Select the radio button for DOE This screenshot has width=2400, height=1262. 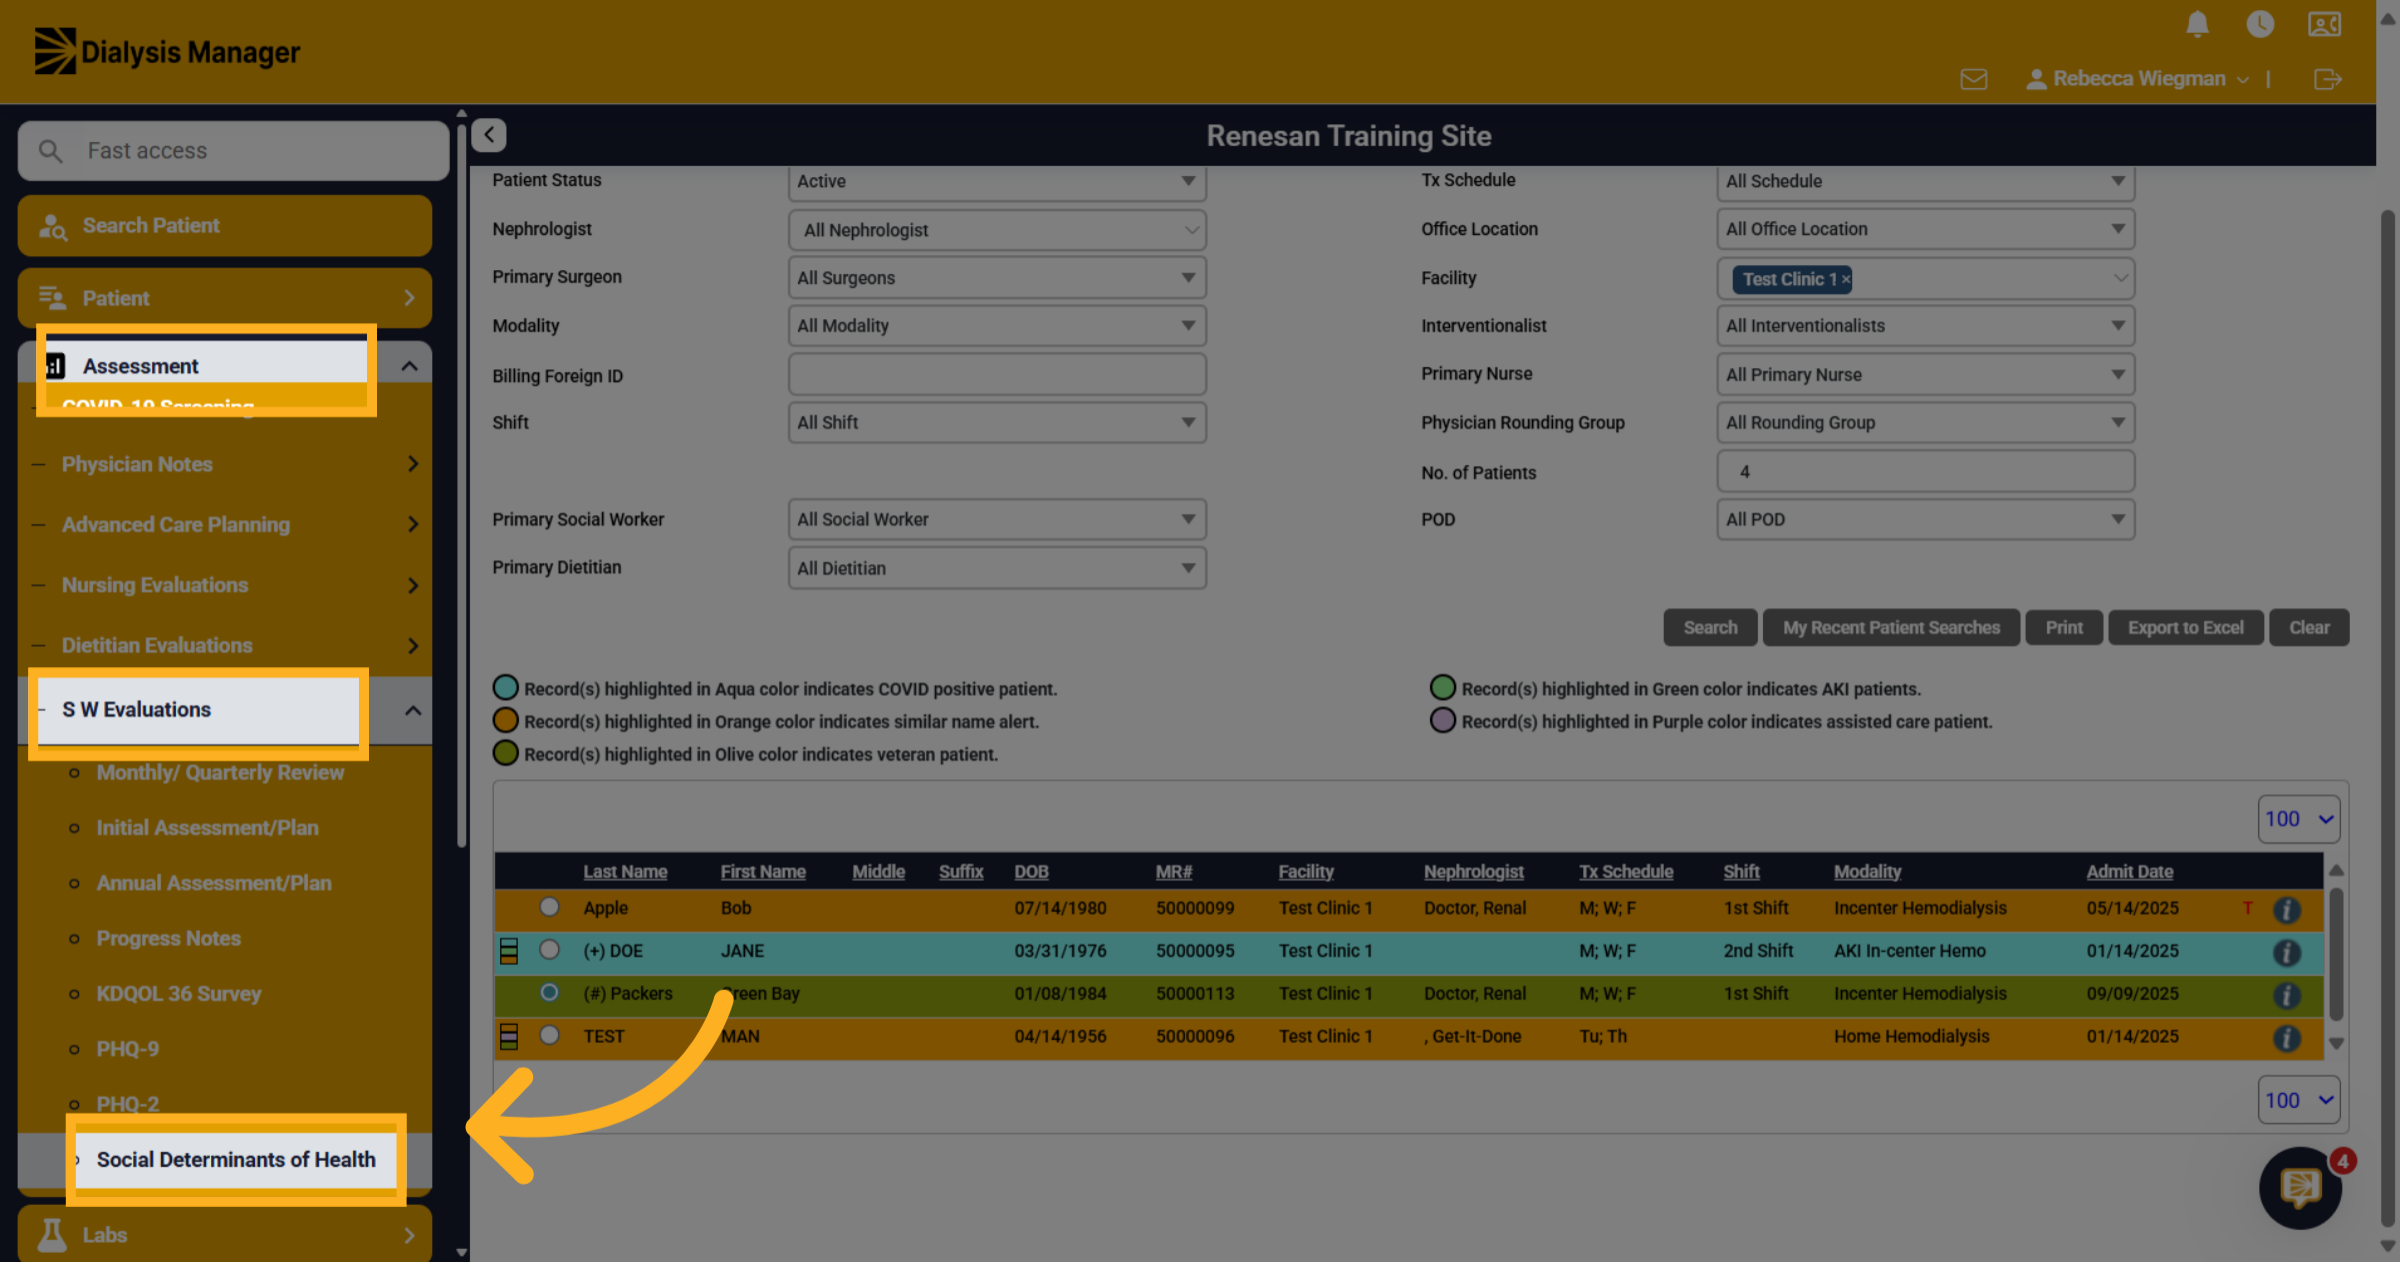pyautogui.click(x=549, y=949)
